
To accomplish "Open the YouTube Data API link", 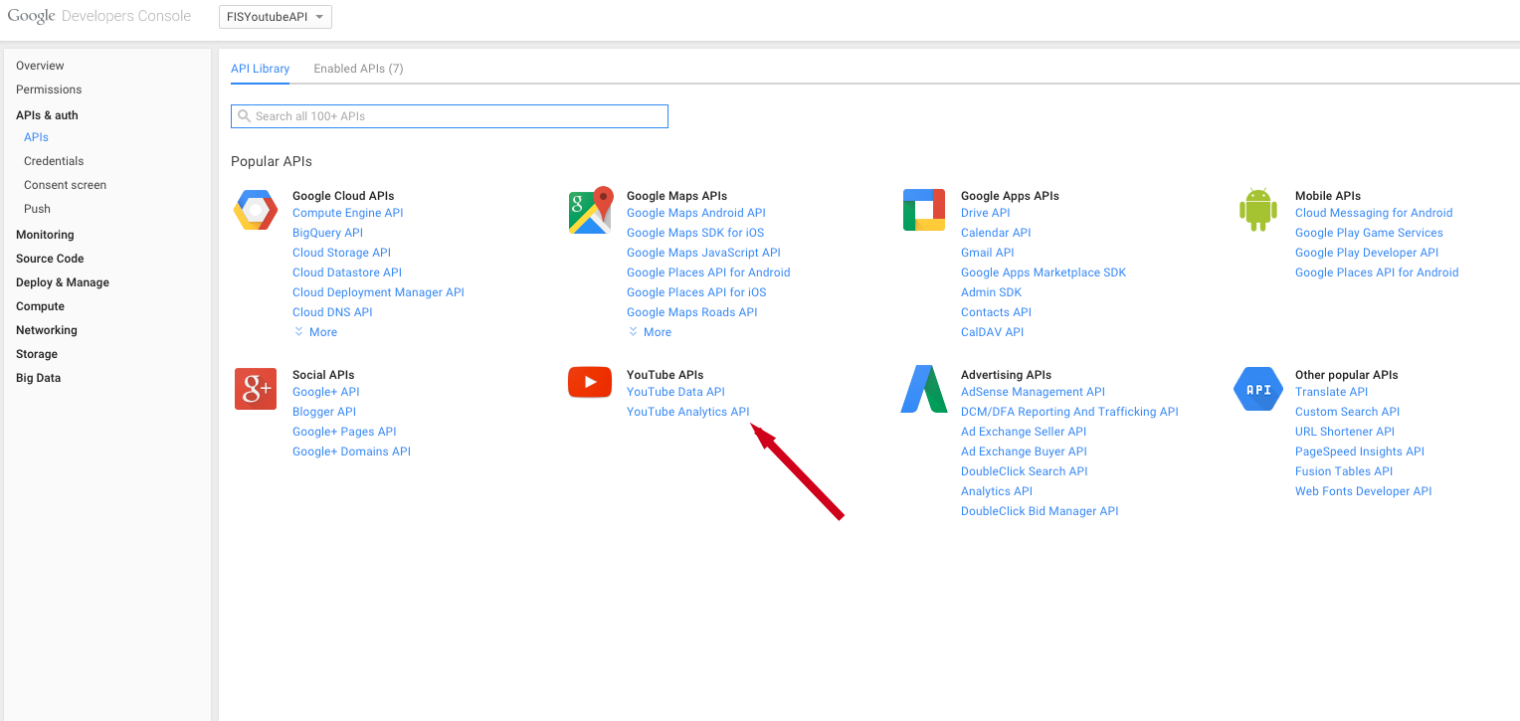I will click(x=676, y=392).
